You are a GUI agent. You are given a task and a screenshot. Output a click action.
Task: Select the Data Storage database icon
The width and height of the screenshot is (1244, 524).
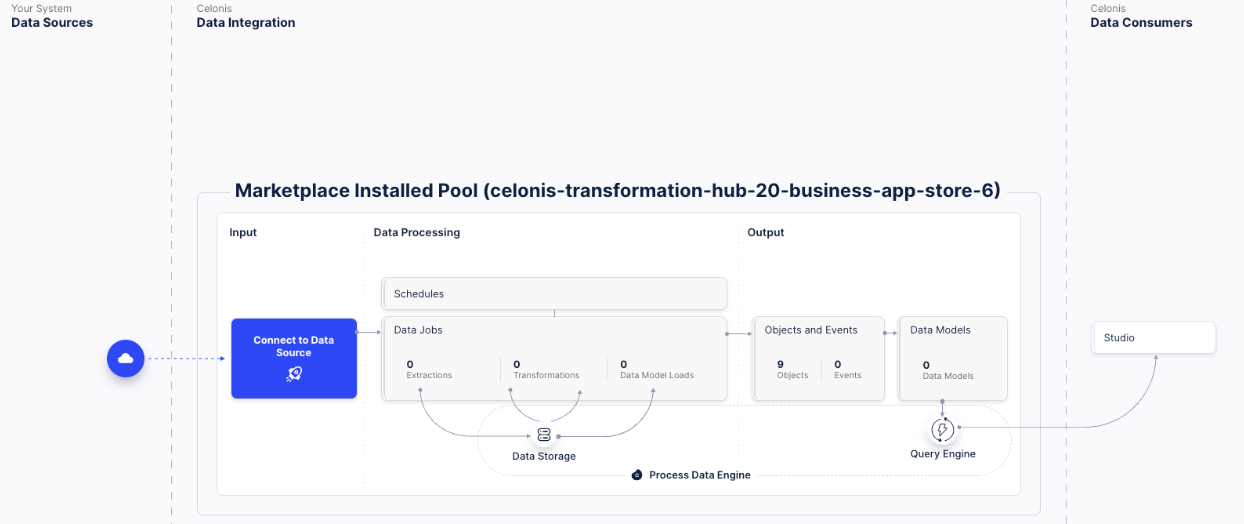[544, 435]
